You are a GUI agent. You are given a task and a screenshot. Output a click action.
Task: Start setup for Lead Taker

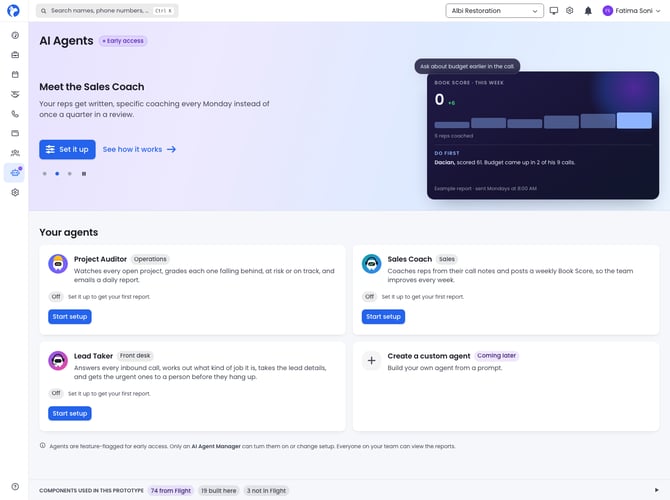click(70, 413)
